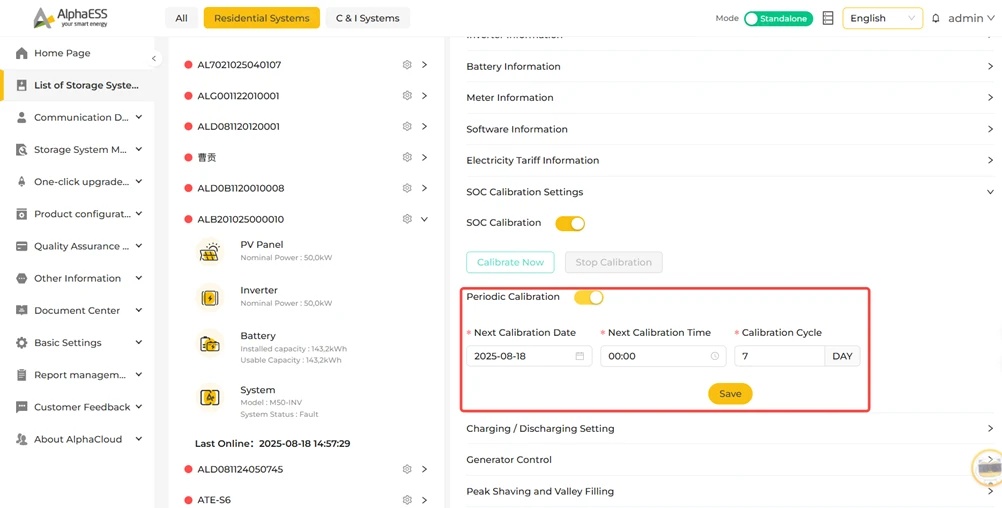Expand the Basic Settings menu chevron
Screen dimensions: 1002x508
click(139, 343)
